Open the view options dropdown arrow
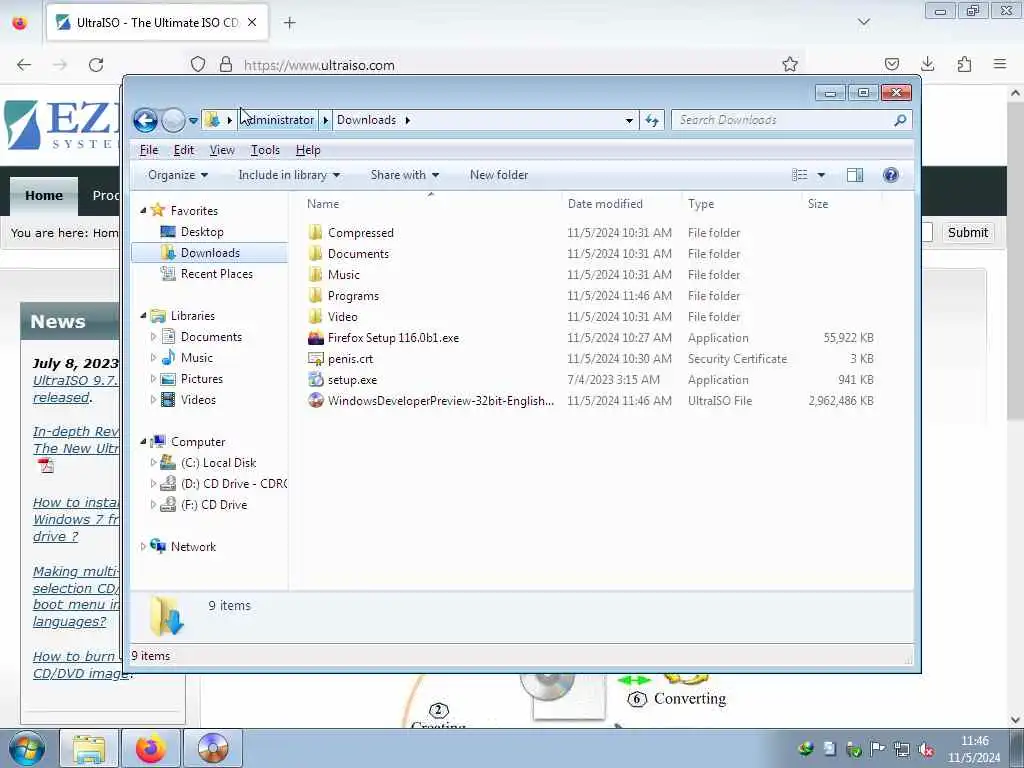This screenshot has width=1024, height=768. [821, 175]
